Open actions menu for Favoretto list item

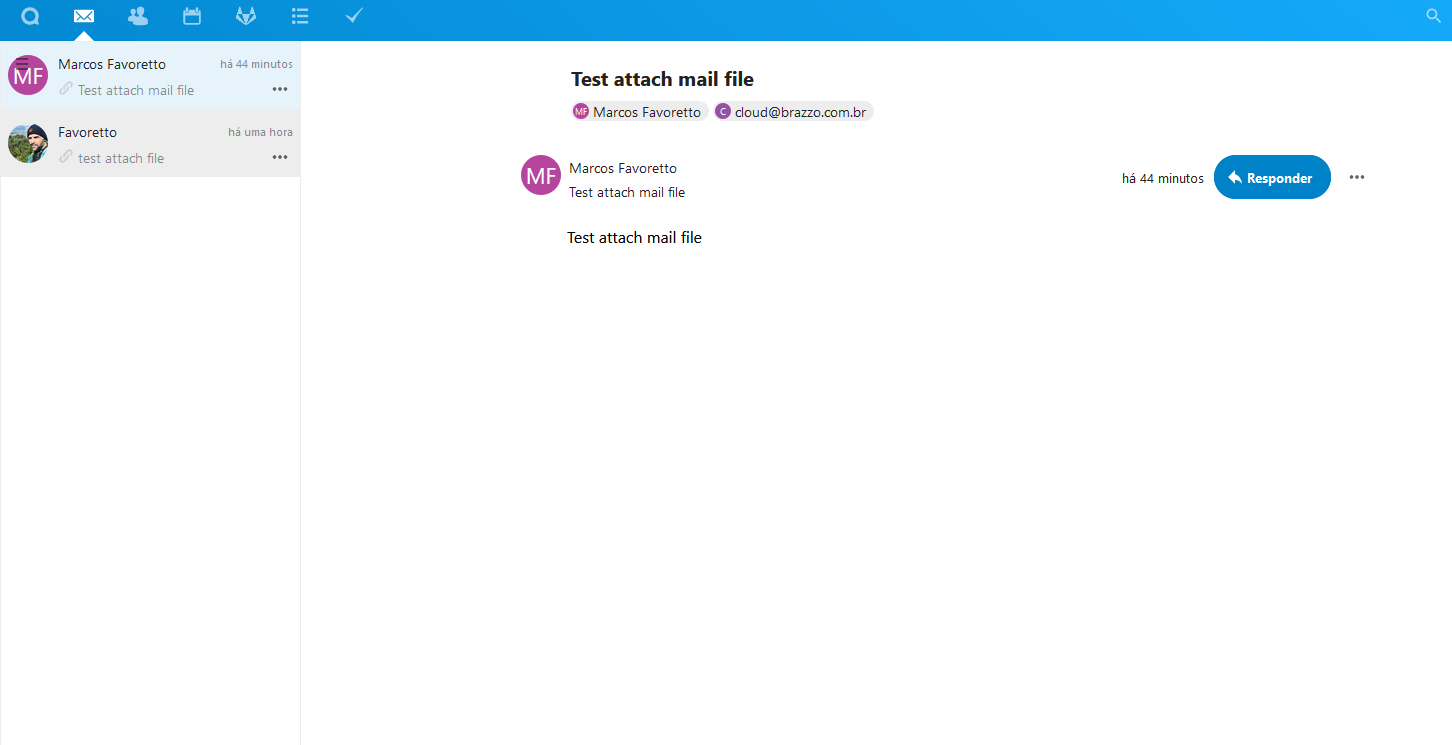point(280,157)
